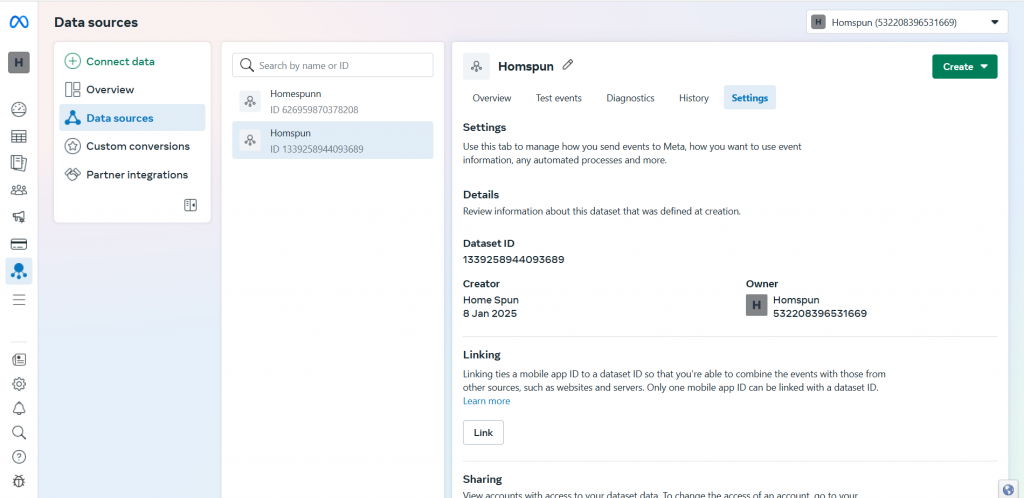Open the Homspun account avatar in sidebar
The height and width of the screenshot is (498, 1024).
18,63
